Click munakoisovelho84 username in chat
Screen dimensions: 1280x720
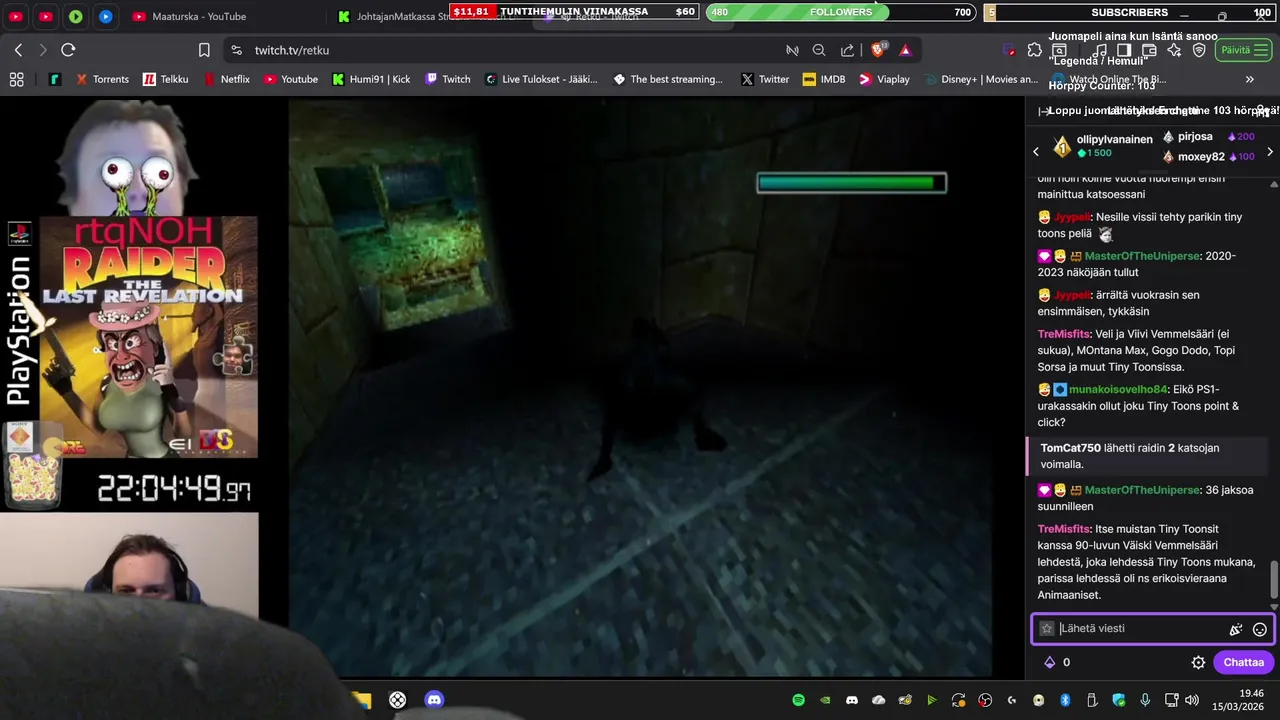pyautogui.click(x=1118, y=389)
